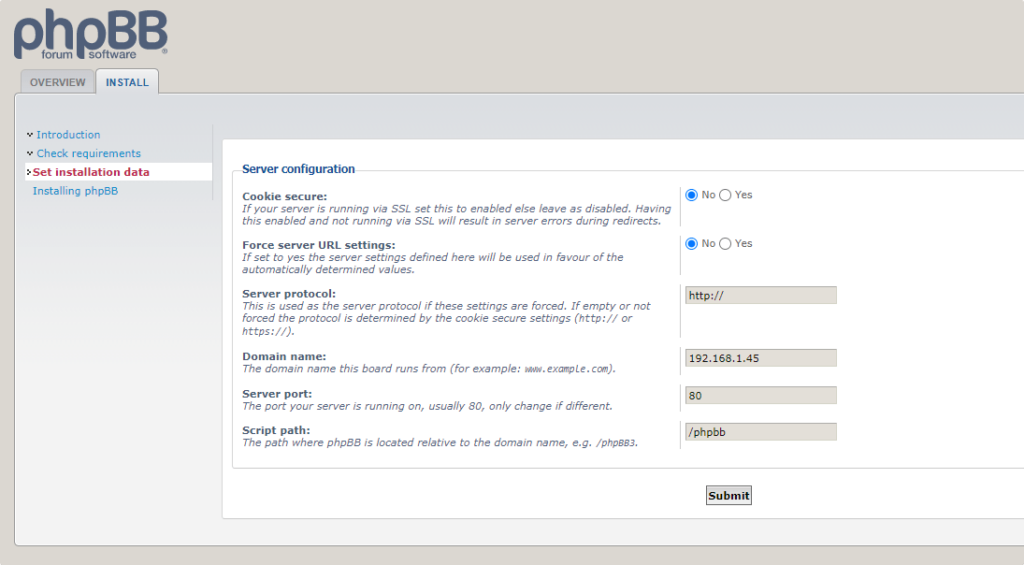1024x565 pixels.
Task: Open the Check requirements step
Action: [89, 153]
